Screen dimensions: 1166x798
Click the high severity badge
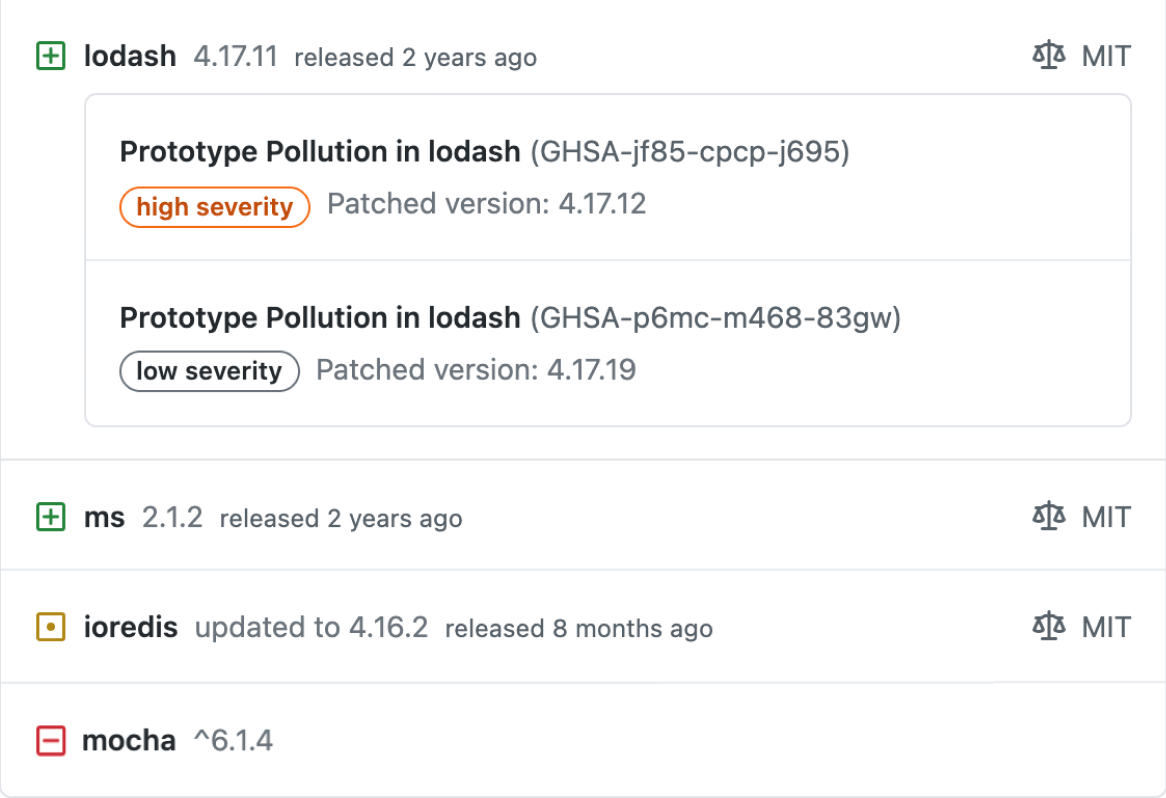[215, 207]
